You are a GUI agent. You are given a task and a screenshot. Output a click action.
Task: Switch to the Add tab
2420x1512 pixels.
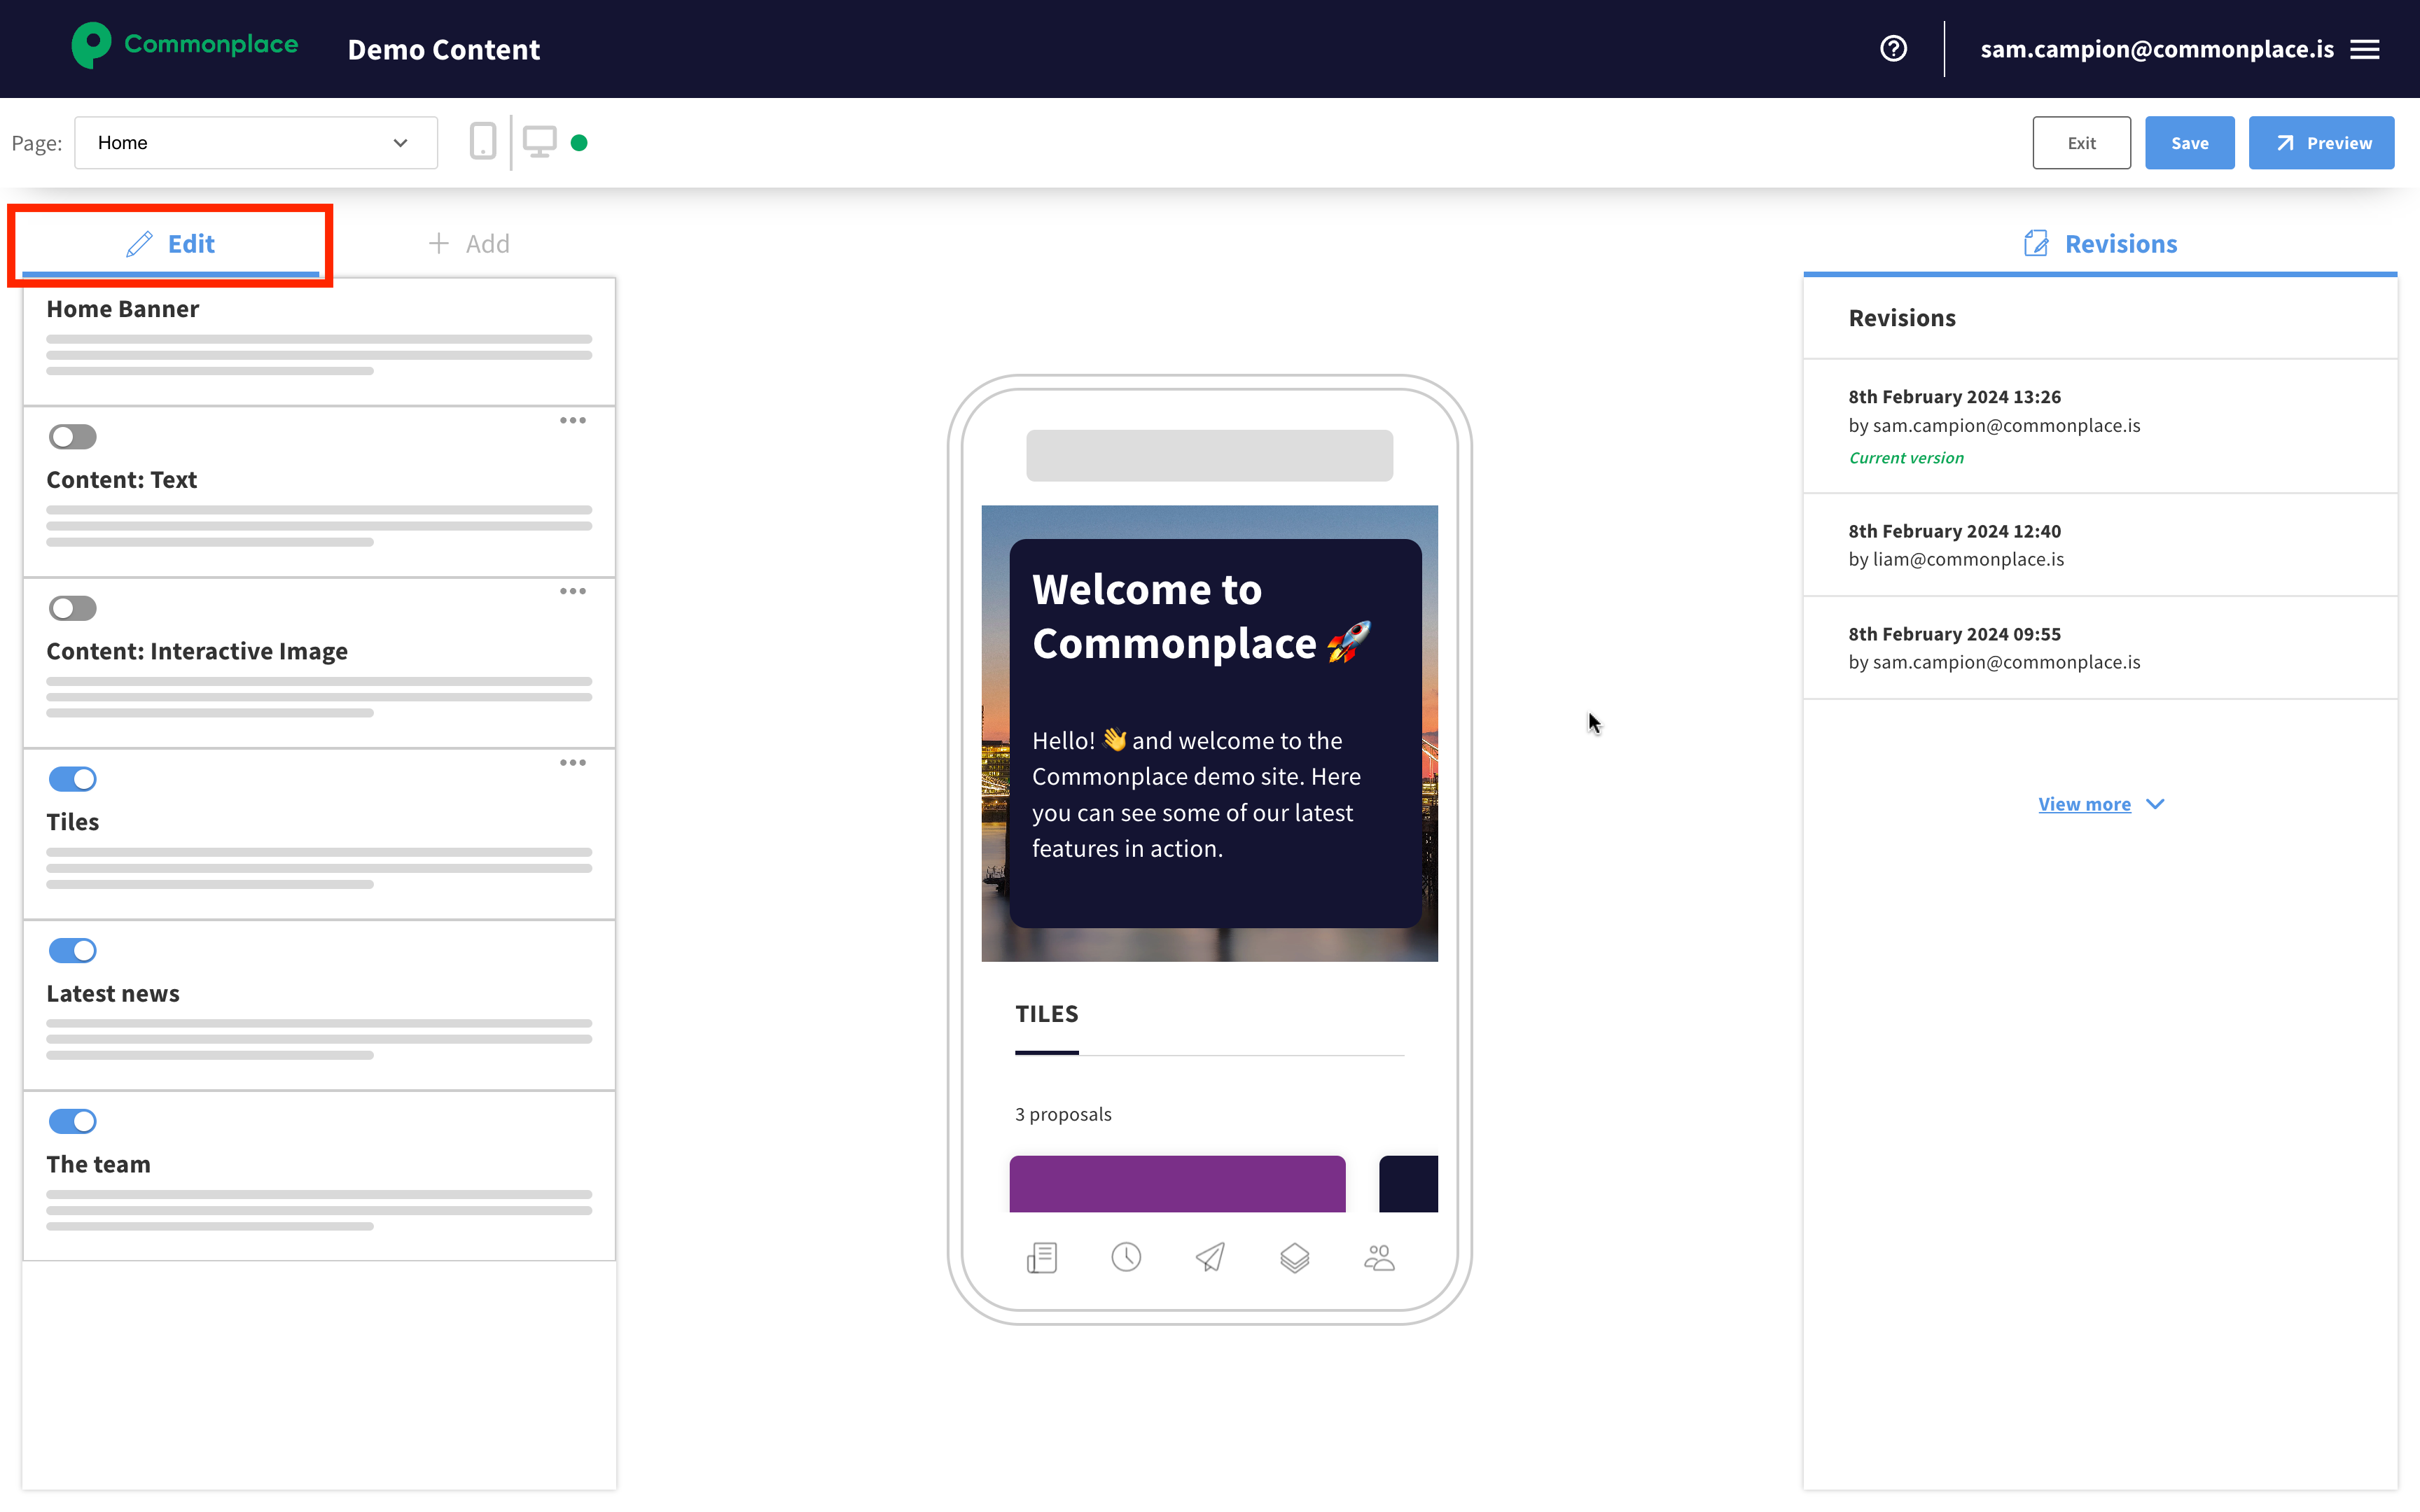(x=469, y=244)
